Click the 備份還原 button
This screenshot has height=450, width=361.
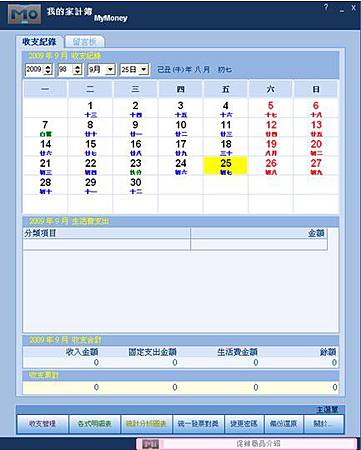(283, 424)
